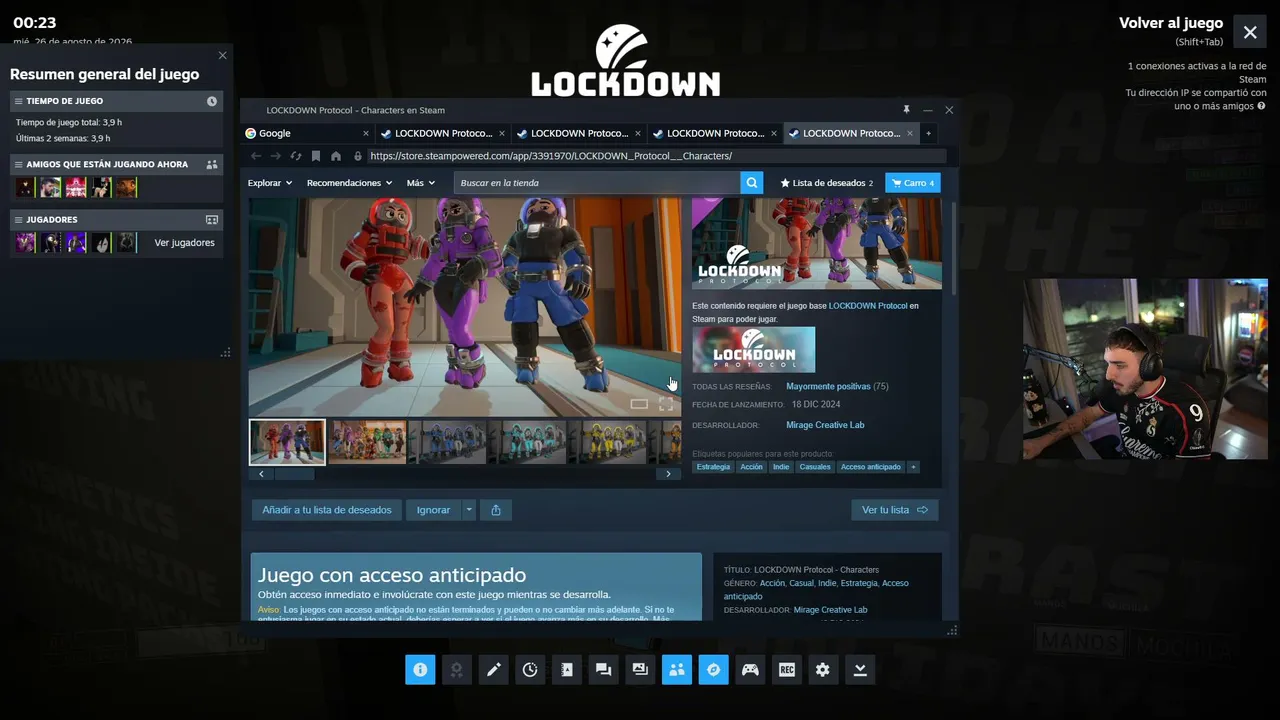
Task: Toggle the friends list overlay icon
Action: click(x=677, y=670)
